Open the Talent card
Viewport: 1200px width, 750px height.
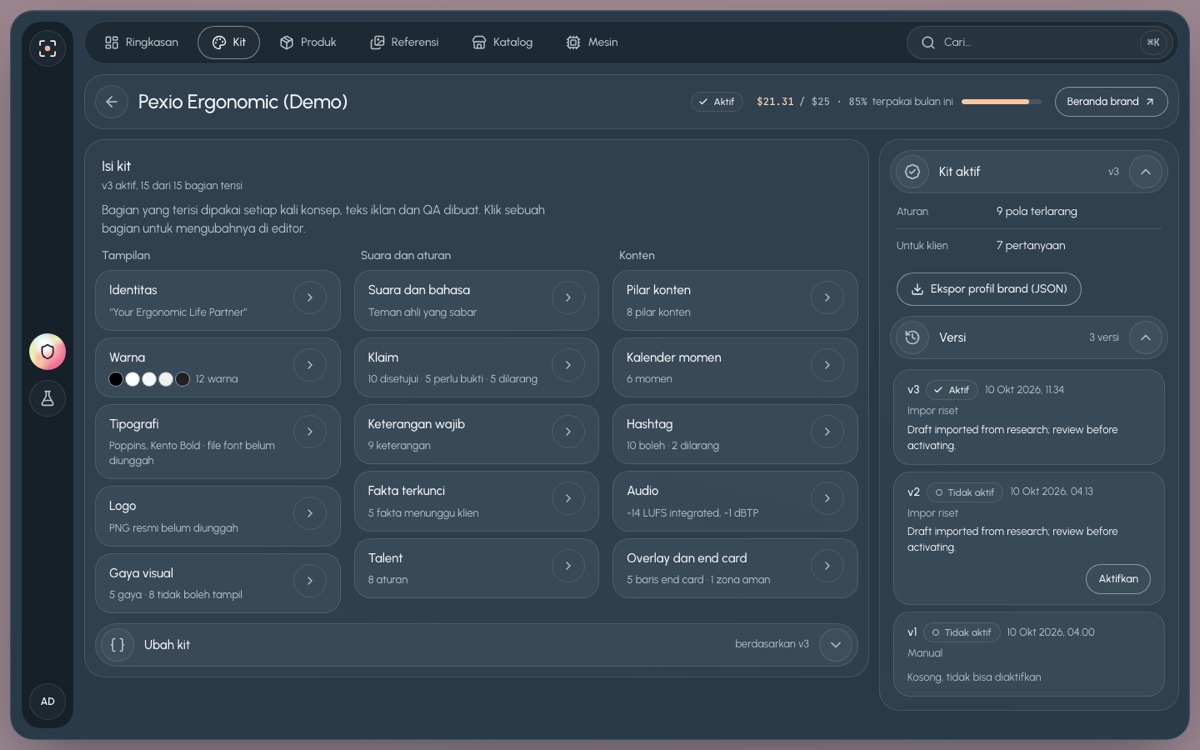pos(477,568)
